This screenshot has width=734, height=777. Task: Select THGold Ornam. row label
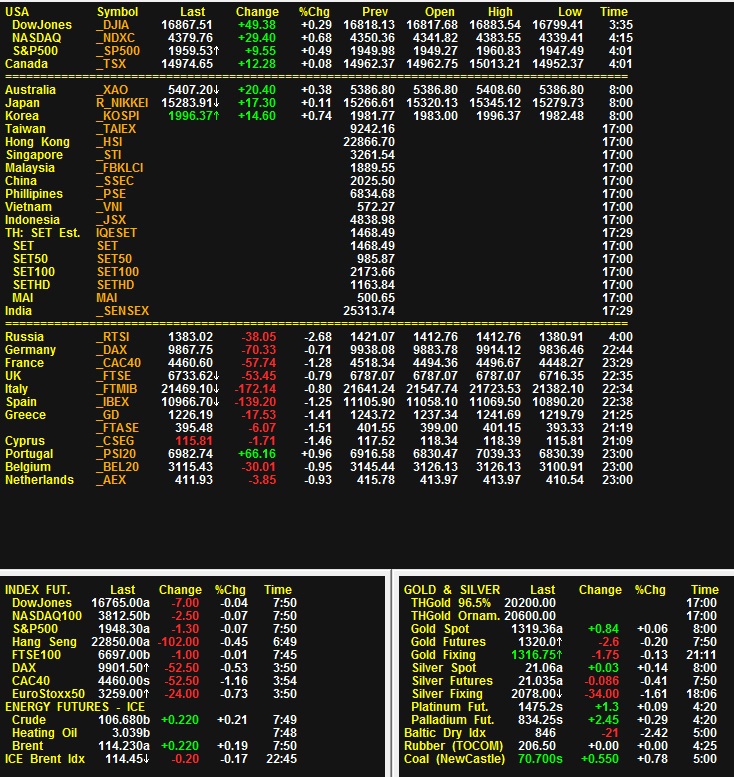pos(455,615)
